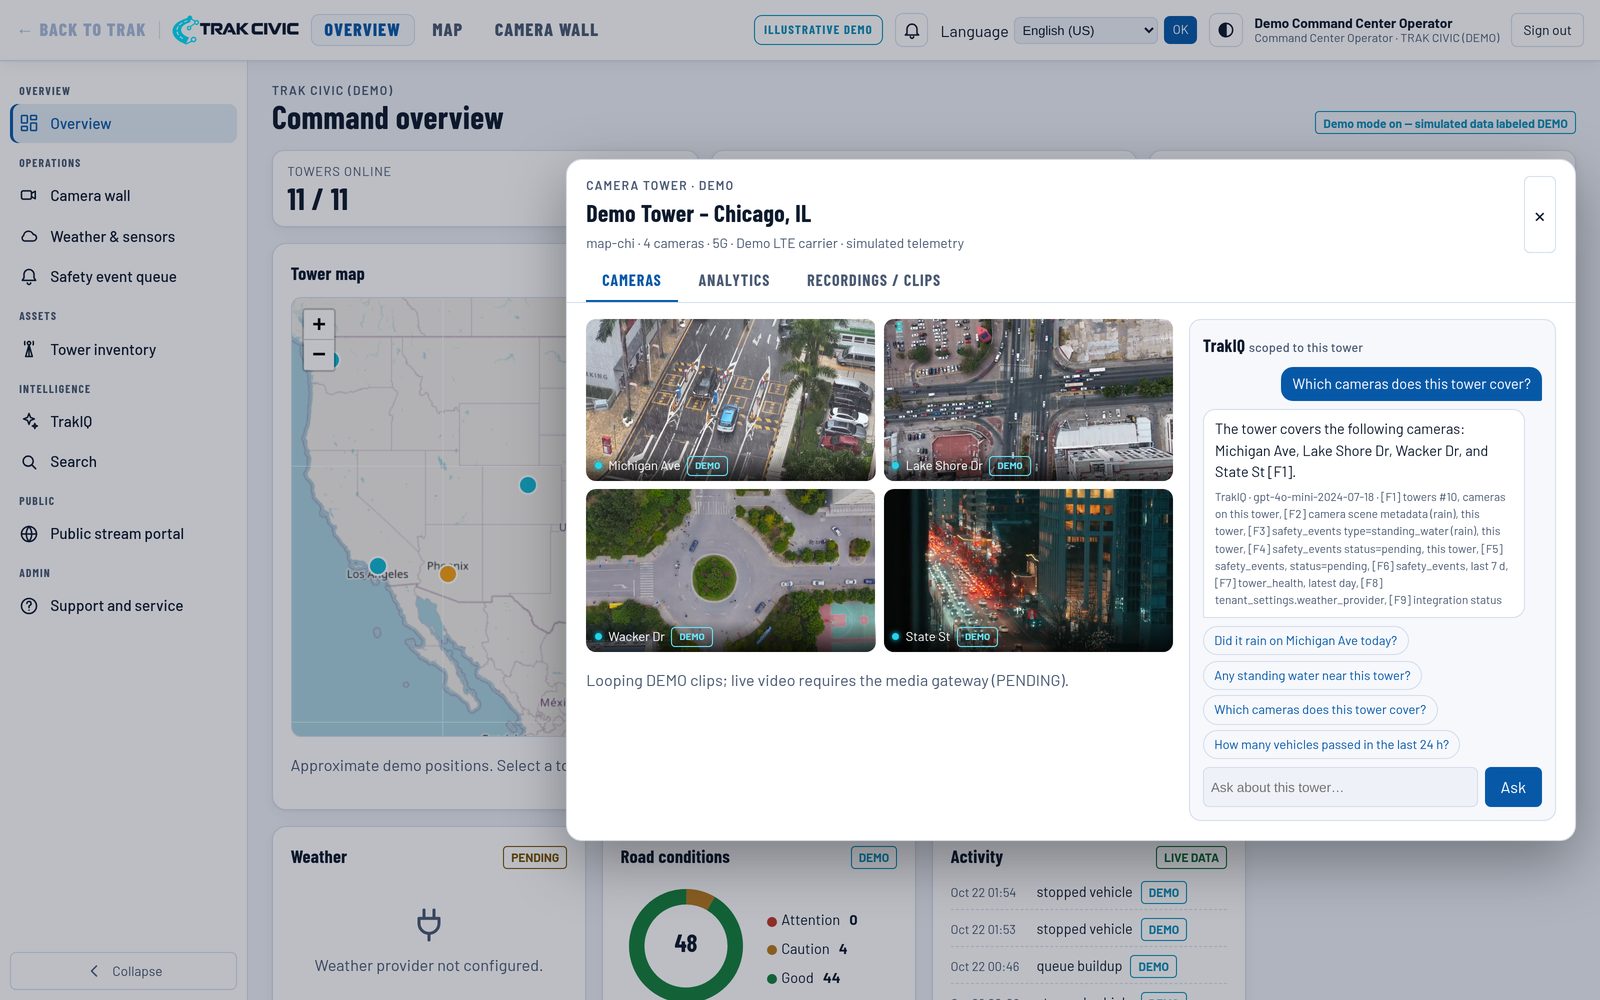Image resolution: width=1600 pixels, height=1000 pixels.
Task: Switch to Map in top navigation
Action: pyautogui.click(x=447, y=30)
